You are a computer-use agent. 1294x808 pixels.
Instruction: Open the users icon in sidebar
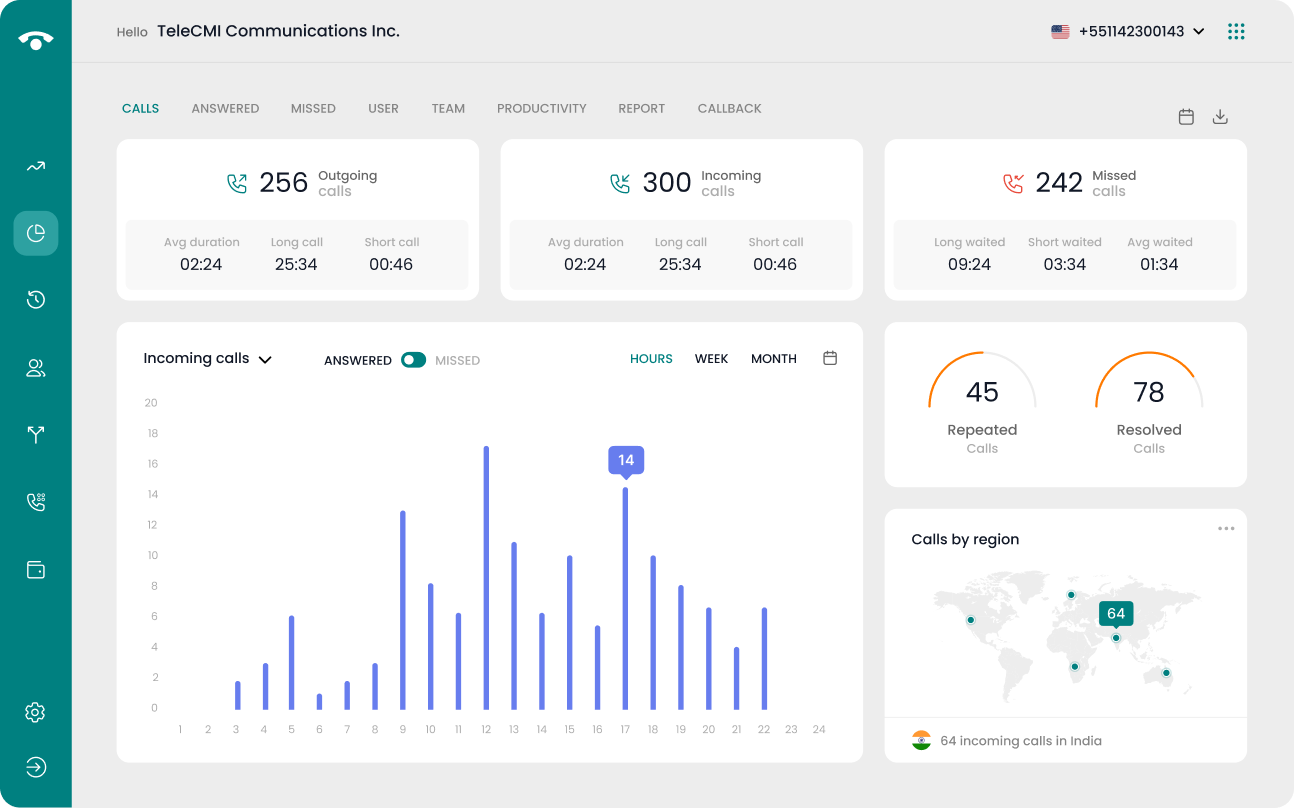pos(36,368)
